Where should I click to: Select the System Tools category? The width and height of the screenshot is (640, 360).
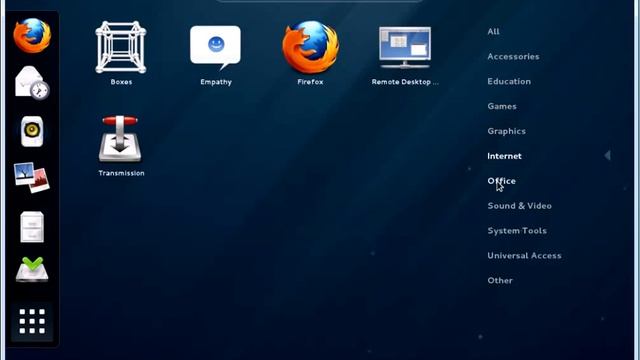click(x=517, y=231)
